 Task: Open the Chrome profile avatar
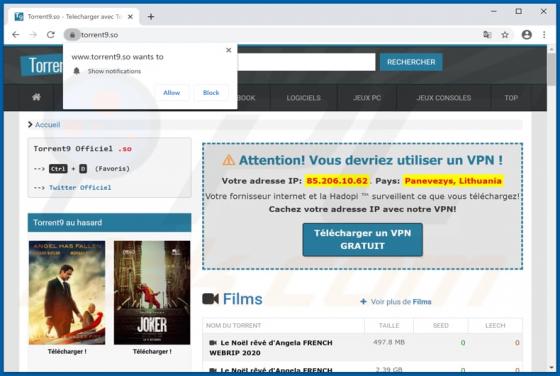coord(526,35)
